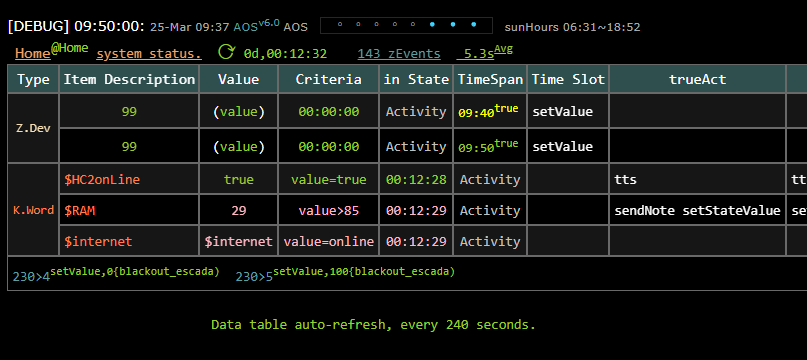Click criteria 00:00:00 in the 09:50 row
The height and width of the screenshot is (360, 807).
pyautogui.click(x=328, y=146)
